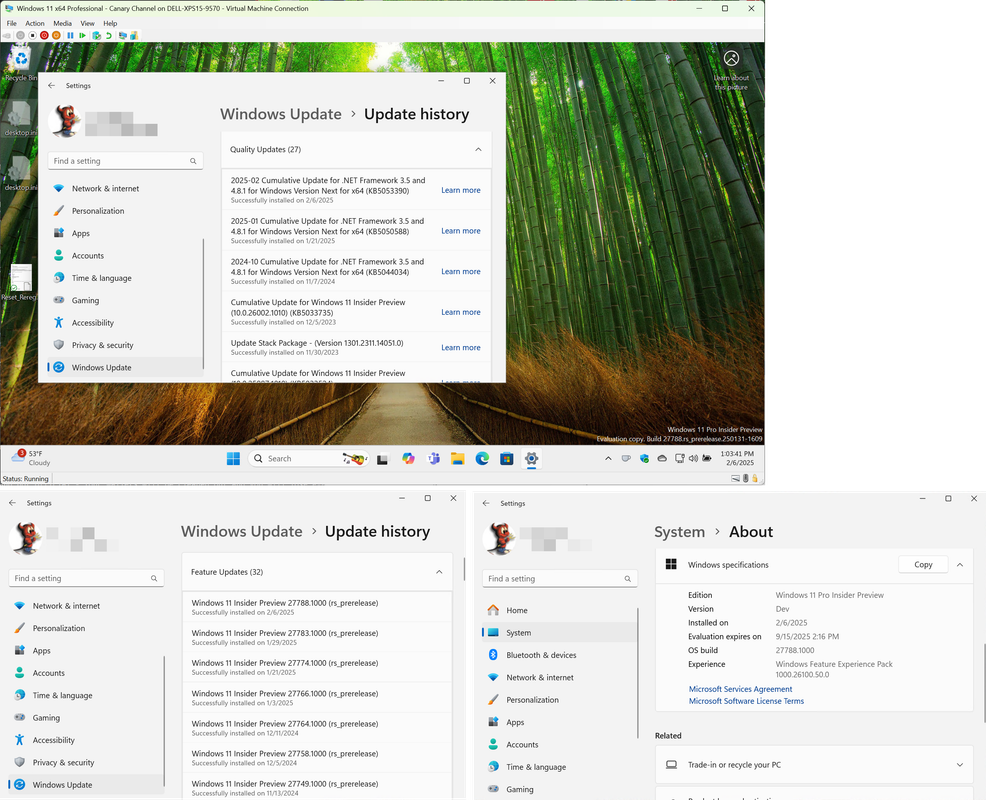The width and height of the screenshot is (986, 800).
Task: Select Accessibility in Feature Updates window sidebar
Action: coord(86,740)
